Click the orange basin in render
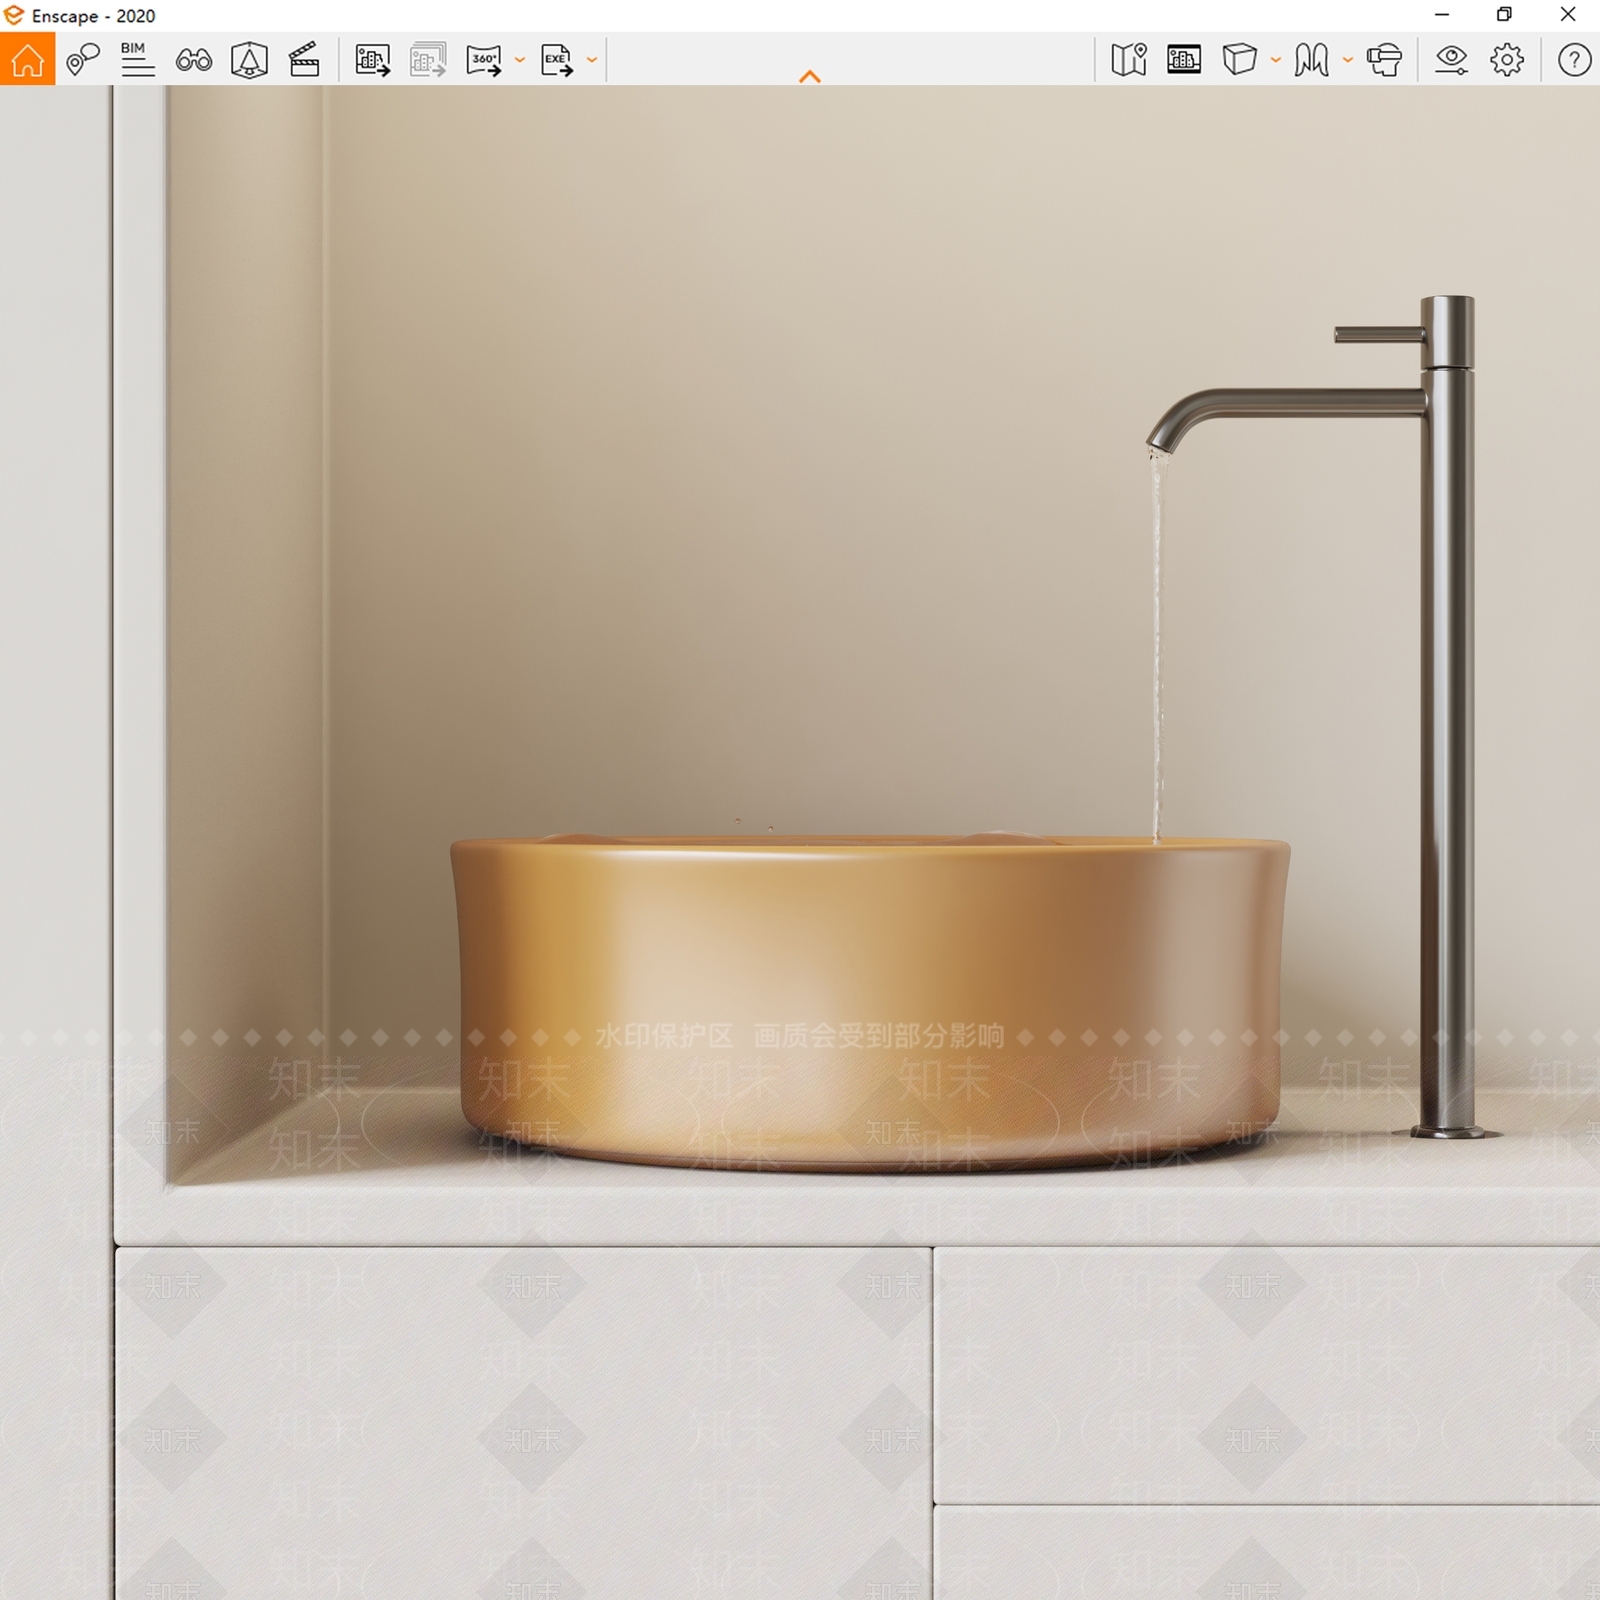The height and width of the screenshot is (1600, 1600). (x=870, y=1003)
